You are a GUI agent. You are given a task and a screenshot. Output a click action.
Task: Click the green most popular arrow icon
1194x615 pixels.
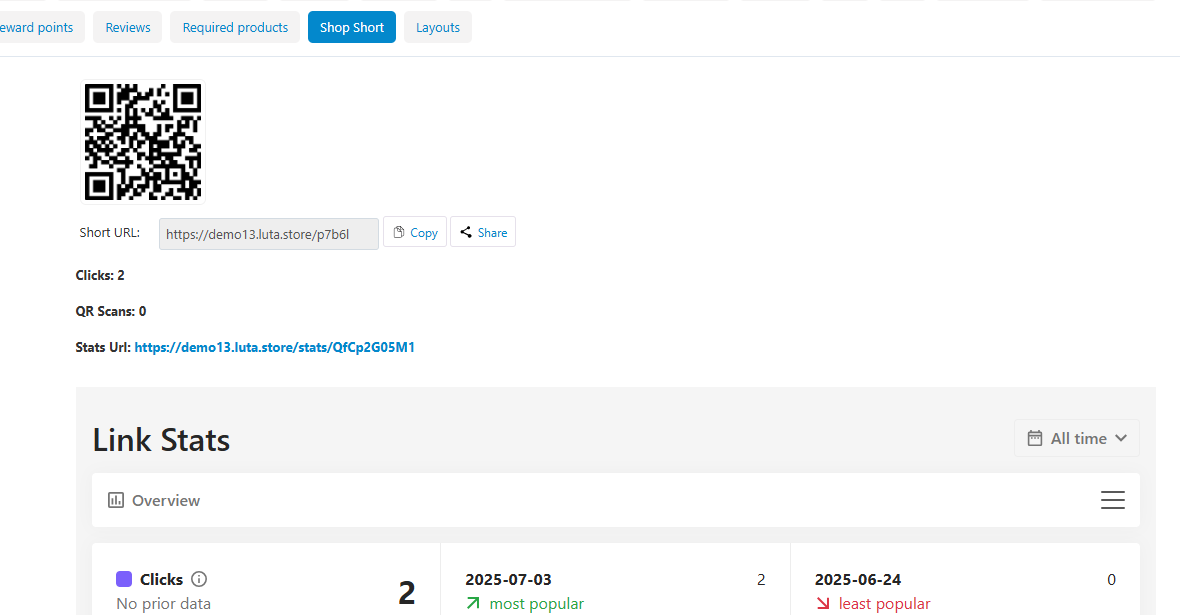click(474, 604)
